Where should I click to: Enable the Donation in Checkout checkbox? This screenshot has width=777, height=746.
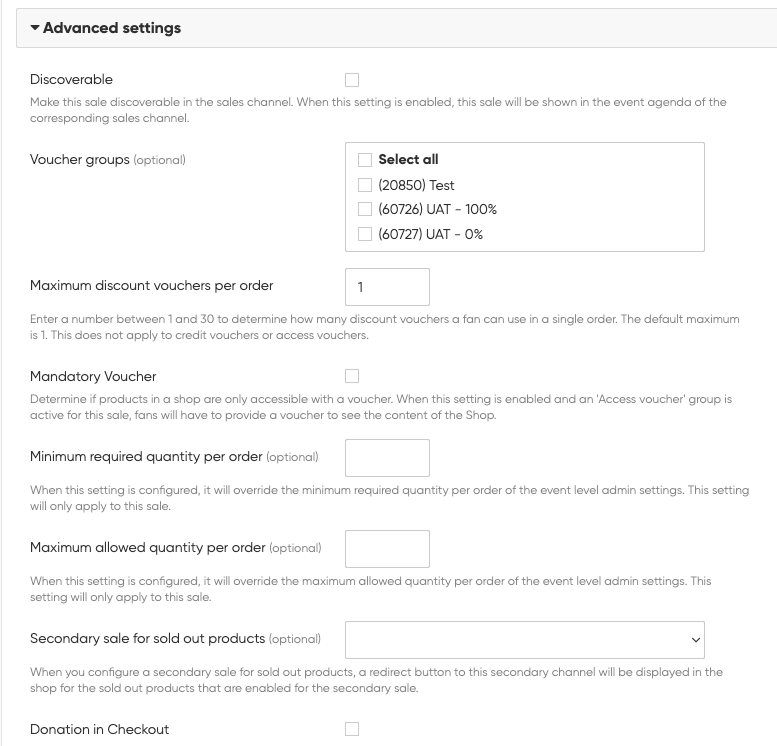coord(352,729)
